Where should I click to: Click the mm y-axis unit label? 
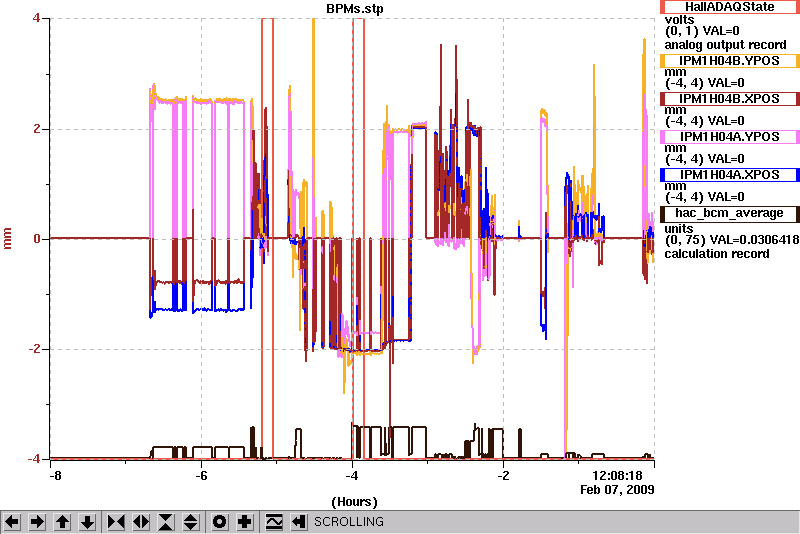click(x=7, y=239)
